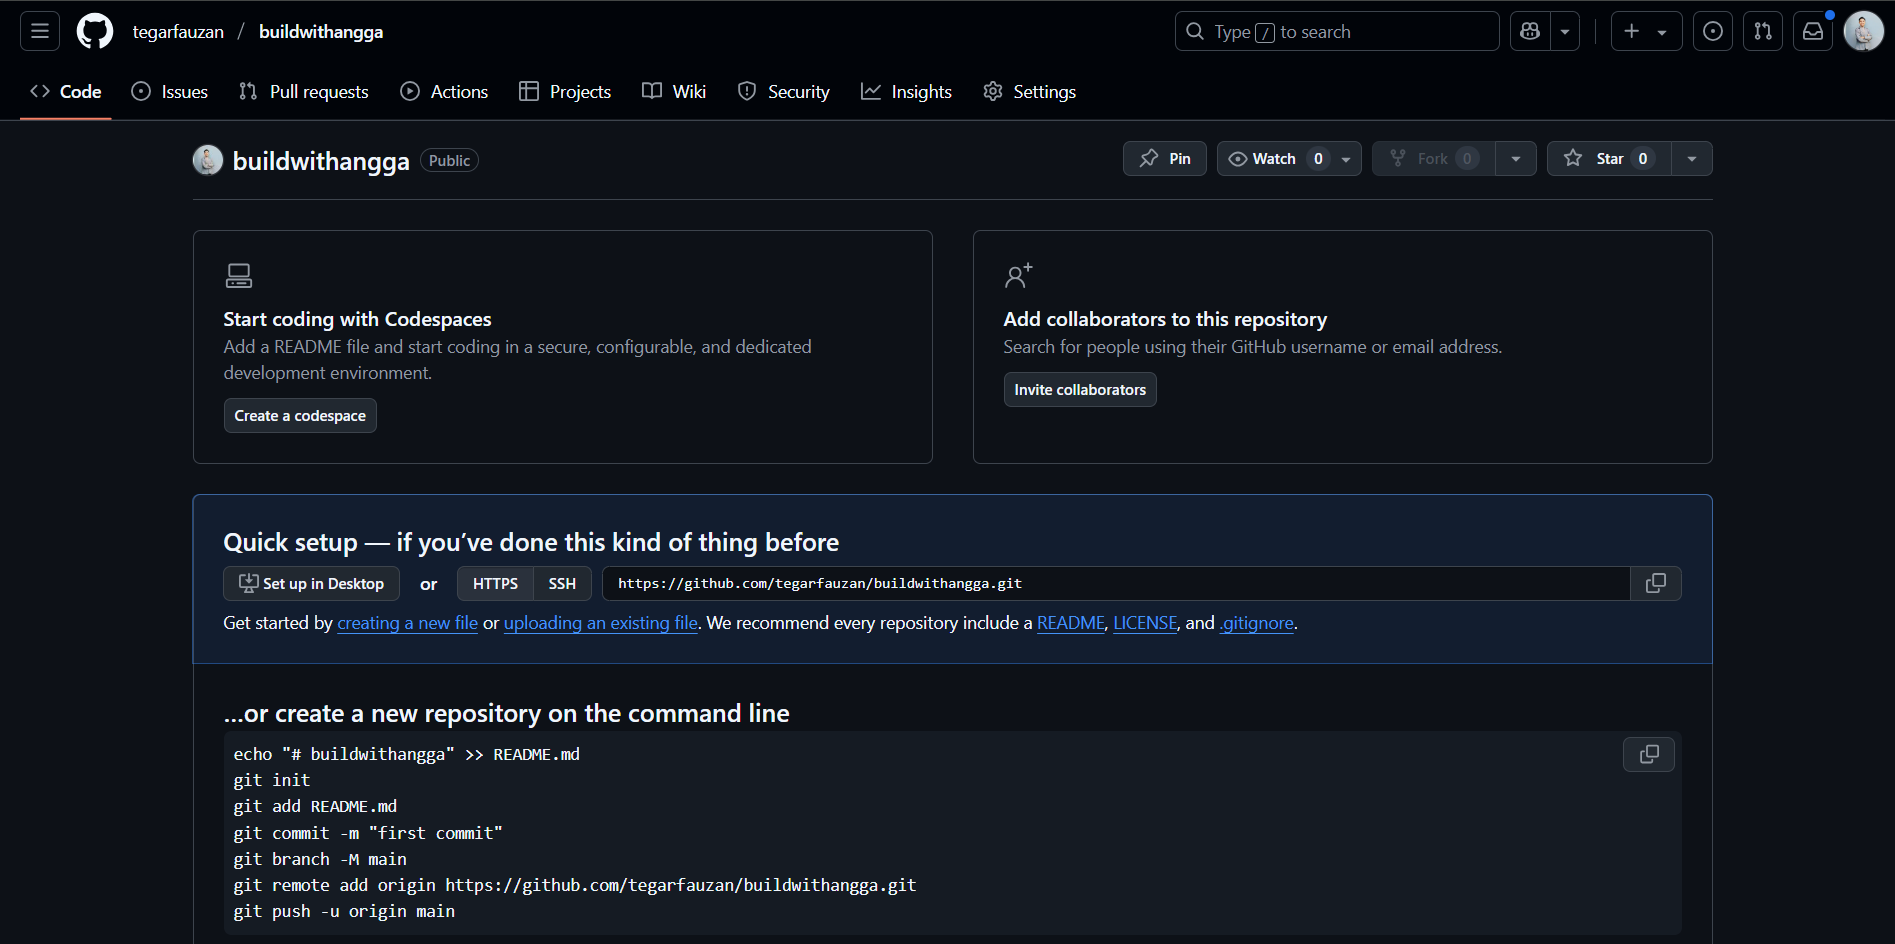The height and width of the screenshot is (944, 1895).
Task: Open the creating a new file link
Action: point(407,623)
